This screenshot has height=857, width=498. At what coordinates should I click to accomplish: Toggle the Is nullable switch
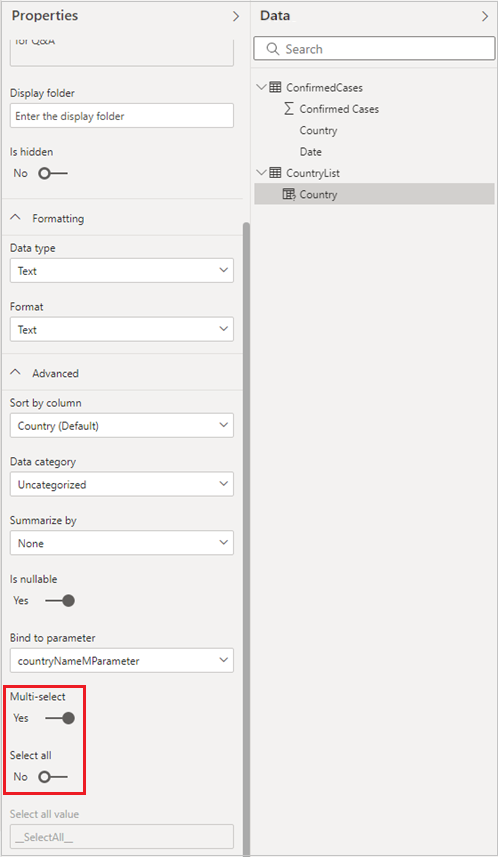click(x=60, y=601)
